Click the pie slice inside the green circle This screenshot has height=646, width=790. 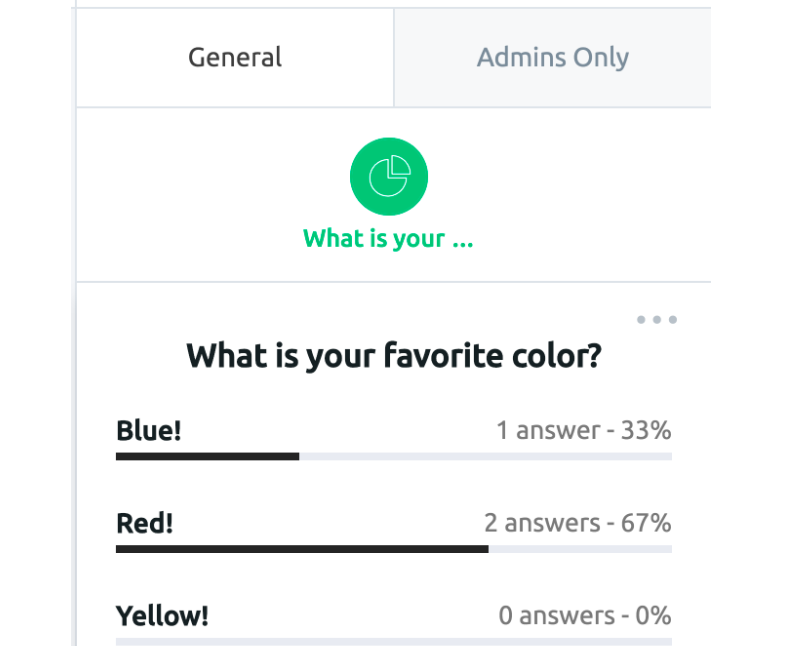pos(401,165)
